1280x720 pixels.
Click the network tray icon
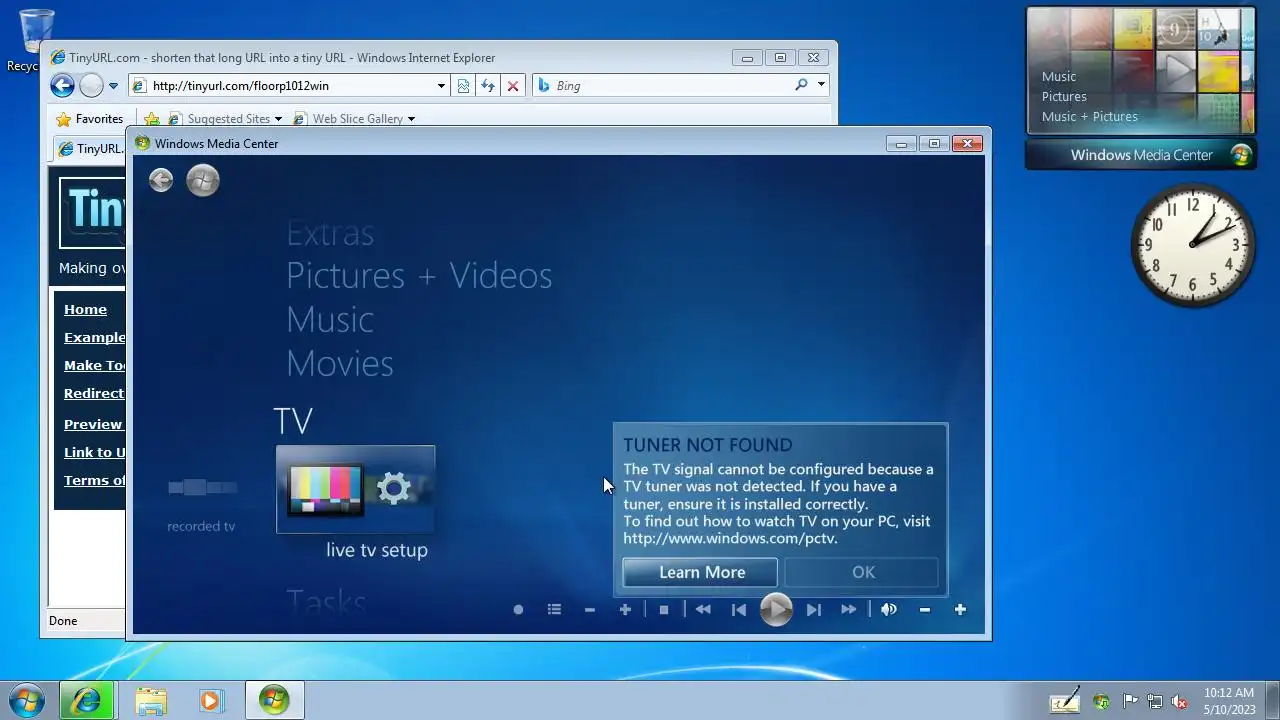tap(1155, 701)
